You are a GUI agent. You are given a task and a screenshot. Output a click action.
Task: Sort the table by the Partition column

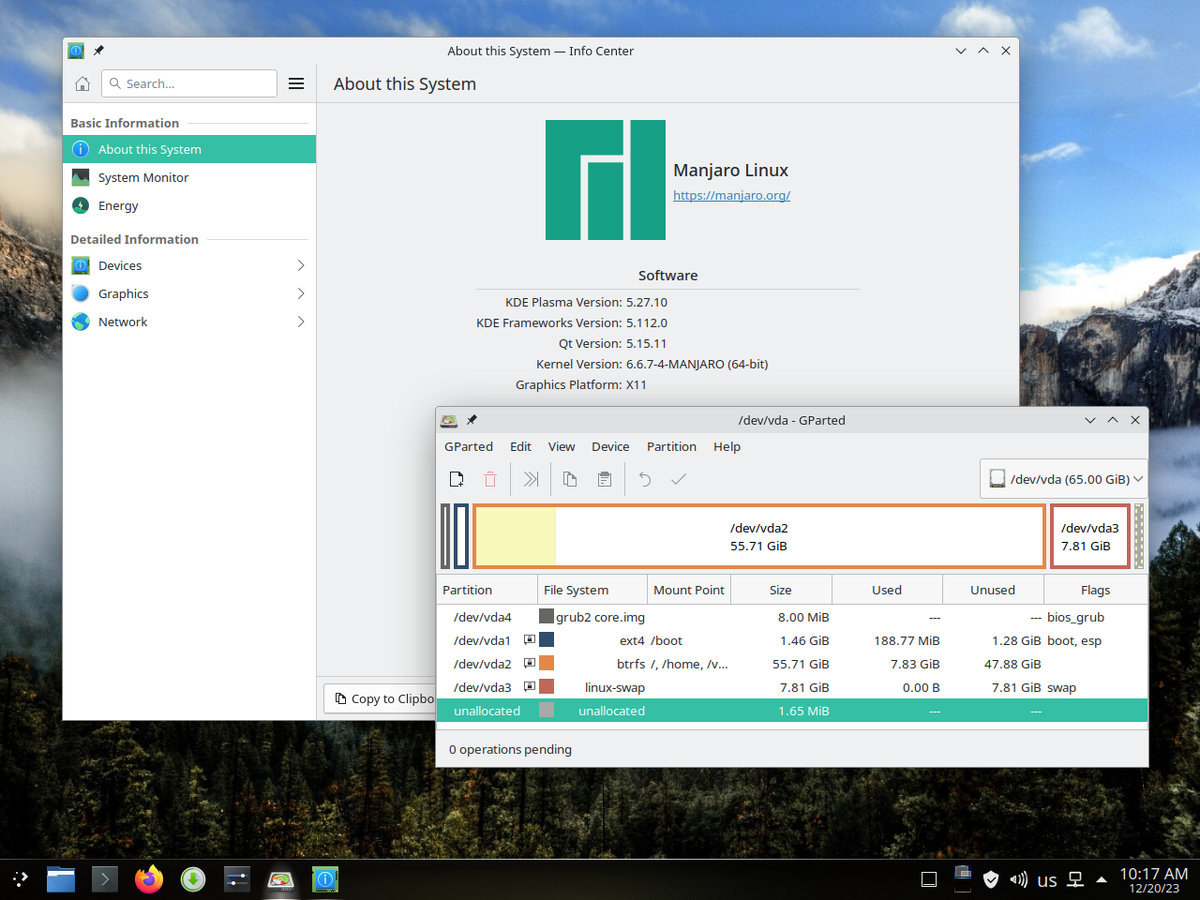point(487,590)
